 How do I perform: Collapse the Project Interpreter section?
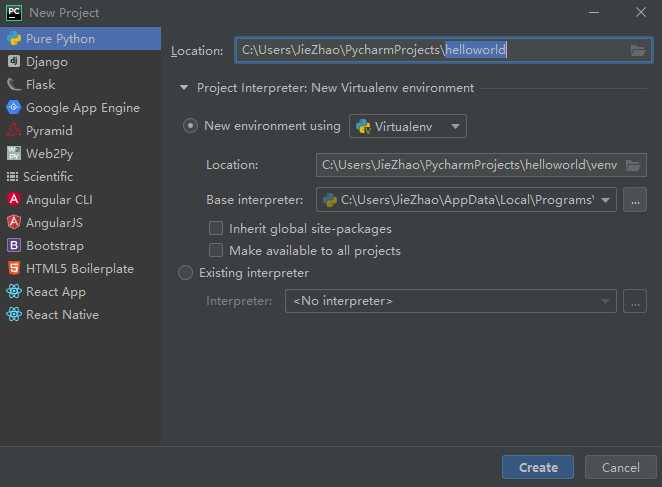point(184,88)
